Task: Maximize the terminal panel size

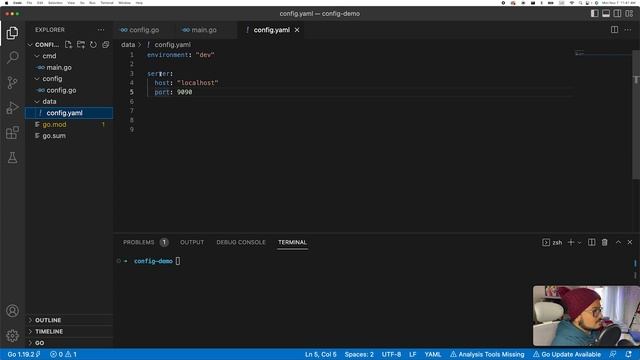Action: click(618, 242)
